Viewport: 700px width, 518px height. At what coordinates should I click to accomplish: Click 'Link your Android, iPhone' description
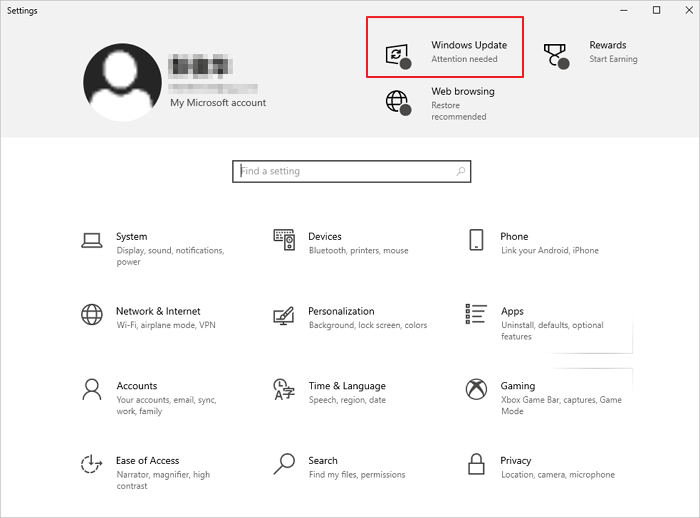550,251
